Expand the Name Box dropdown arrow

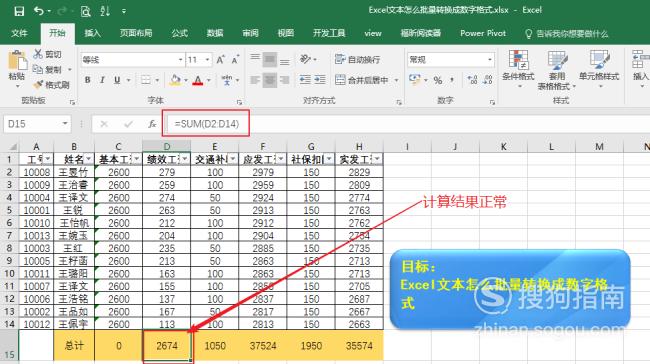tap(65, 124)
